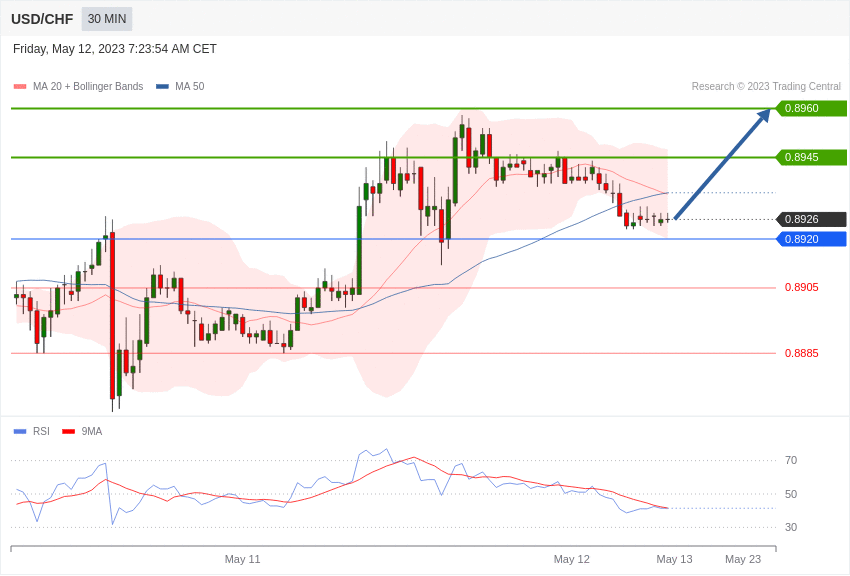Viewport: 850px width, 576px height.
Task: Click the 9MA legend label
Action: (92, 432)
